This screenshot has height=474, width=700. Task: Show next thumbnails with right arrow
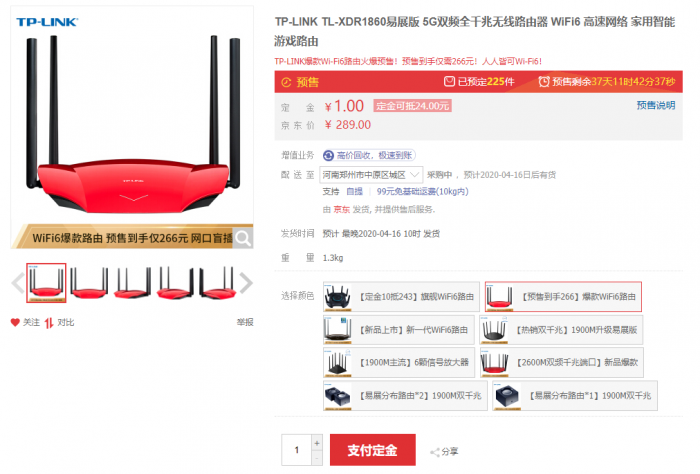coord(246,283)
